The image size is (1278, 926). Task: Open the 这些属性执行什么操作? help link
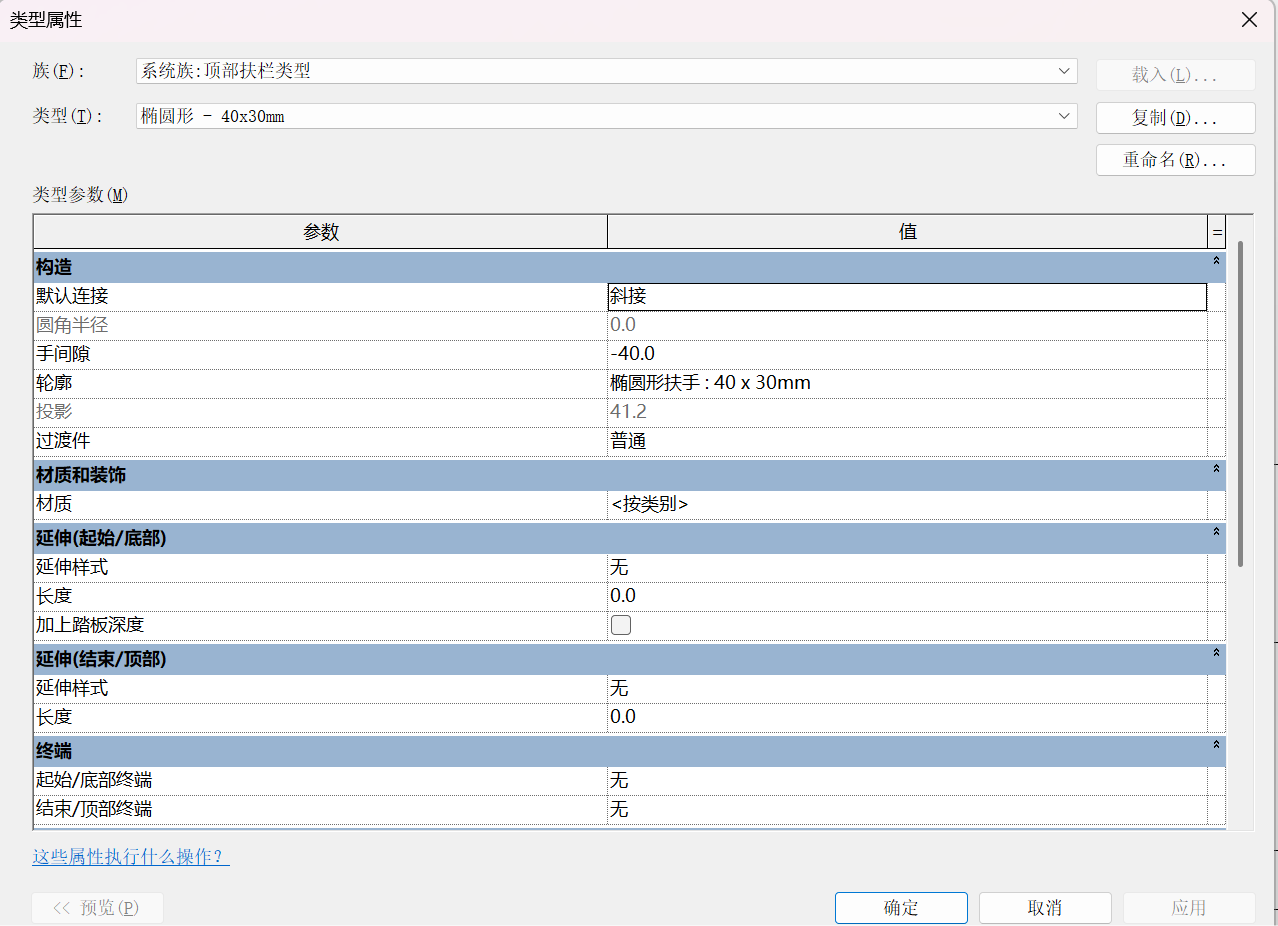pos(130,857)
